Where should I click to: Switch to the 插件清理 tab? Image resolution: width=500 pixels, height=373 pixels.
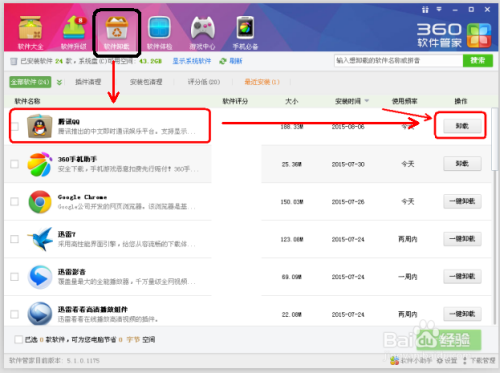[x=88, y=82]
